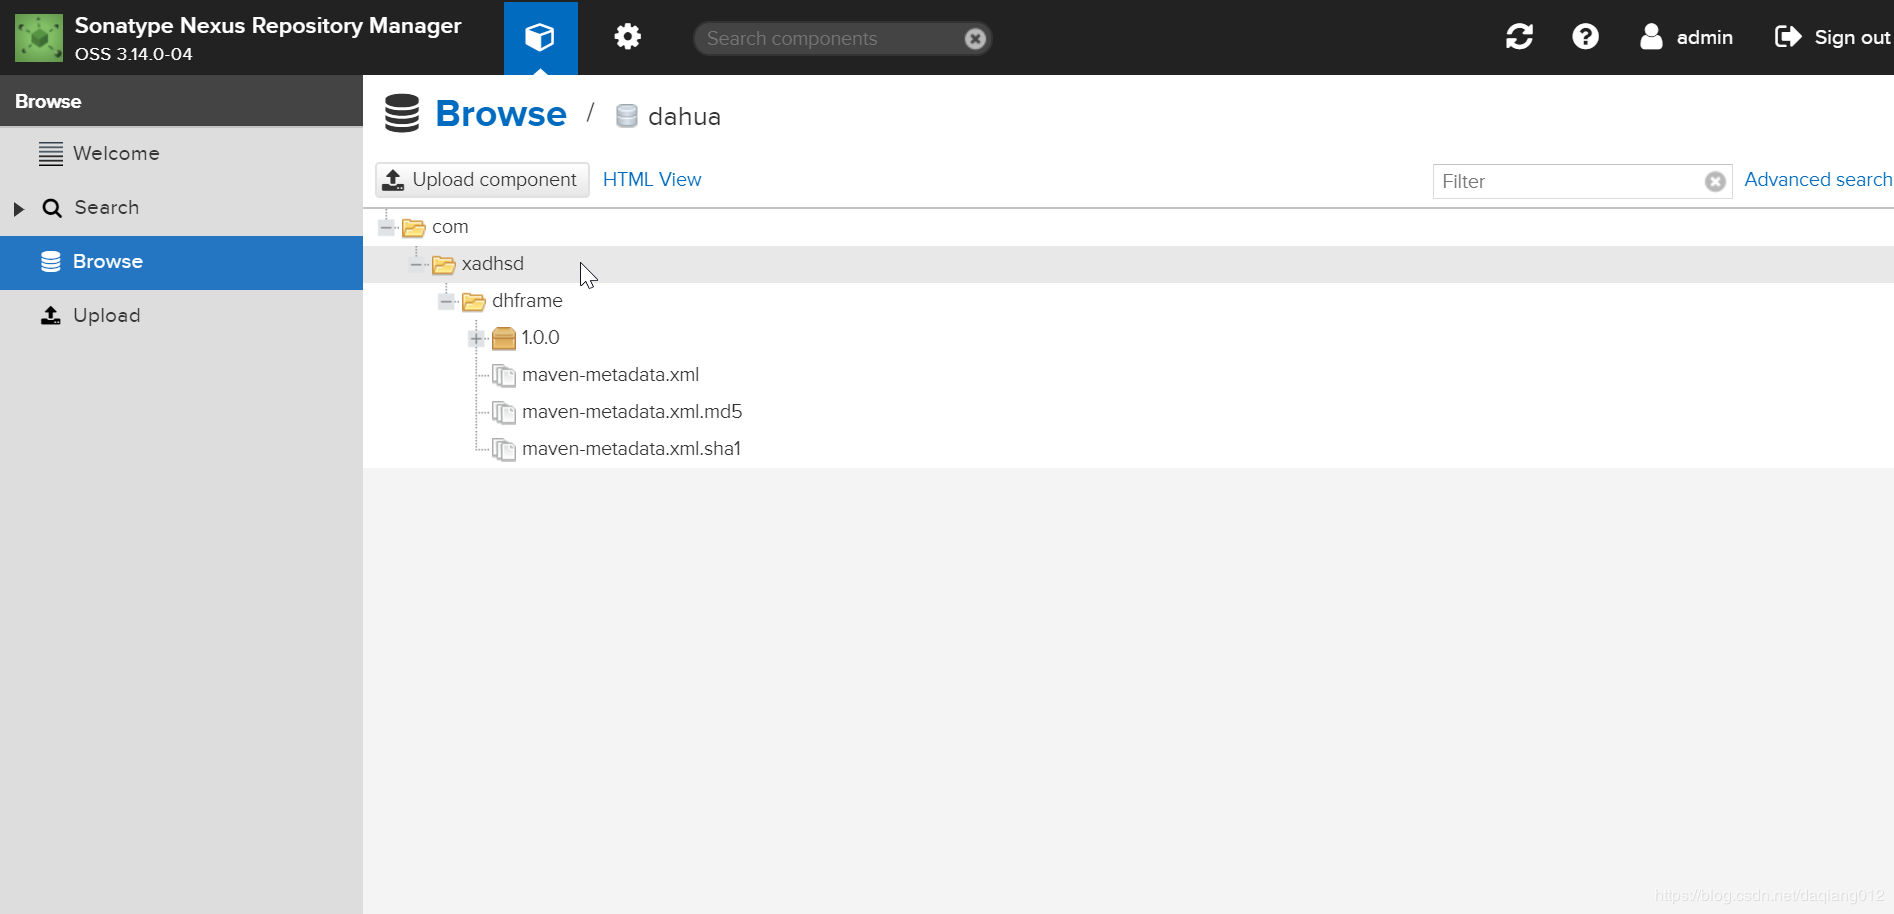Viewport: 1894px width, 914px height.
Task: Select the maven-metadata.xml file
Action: tap(610, 374)
